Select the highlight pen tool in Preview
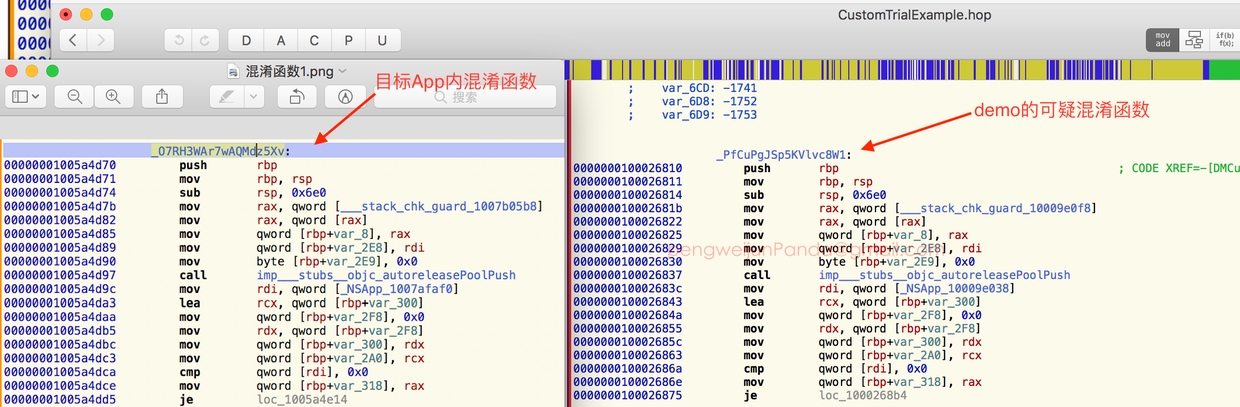 (226, 96)
